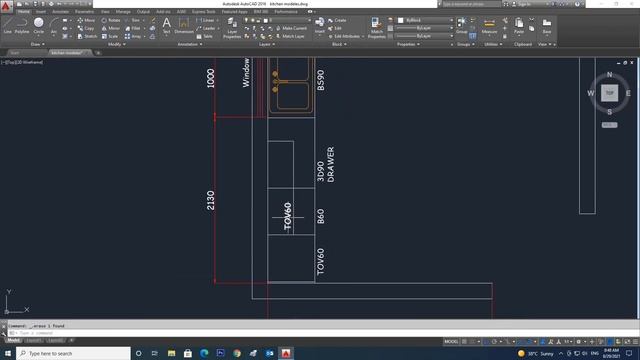Click the Trim tool
This screenshot has height=360, width=640.
tap(132, 20)
